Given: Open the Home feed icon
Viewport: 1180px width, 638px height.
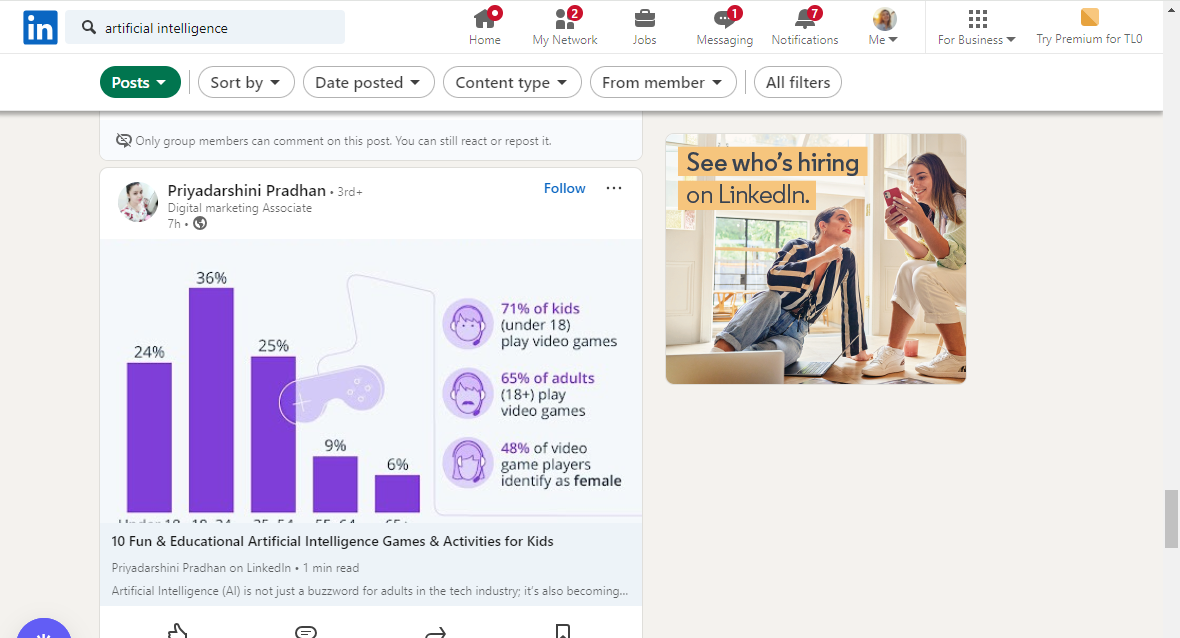Looking at the screenshot, I should click(x=485, y=26).
